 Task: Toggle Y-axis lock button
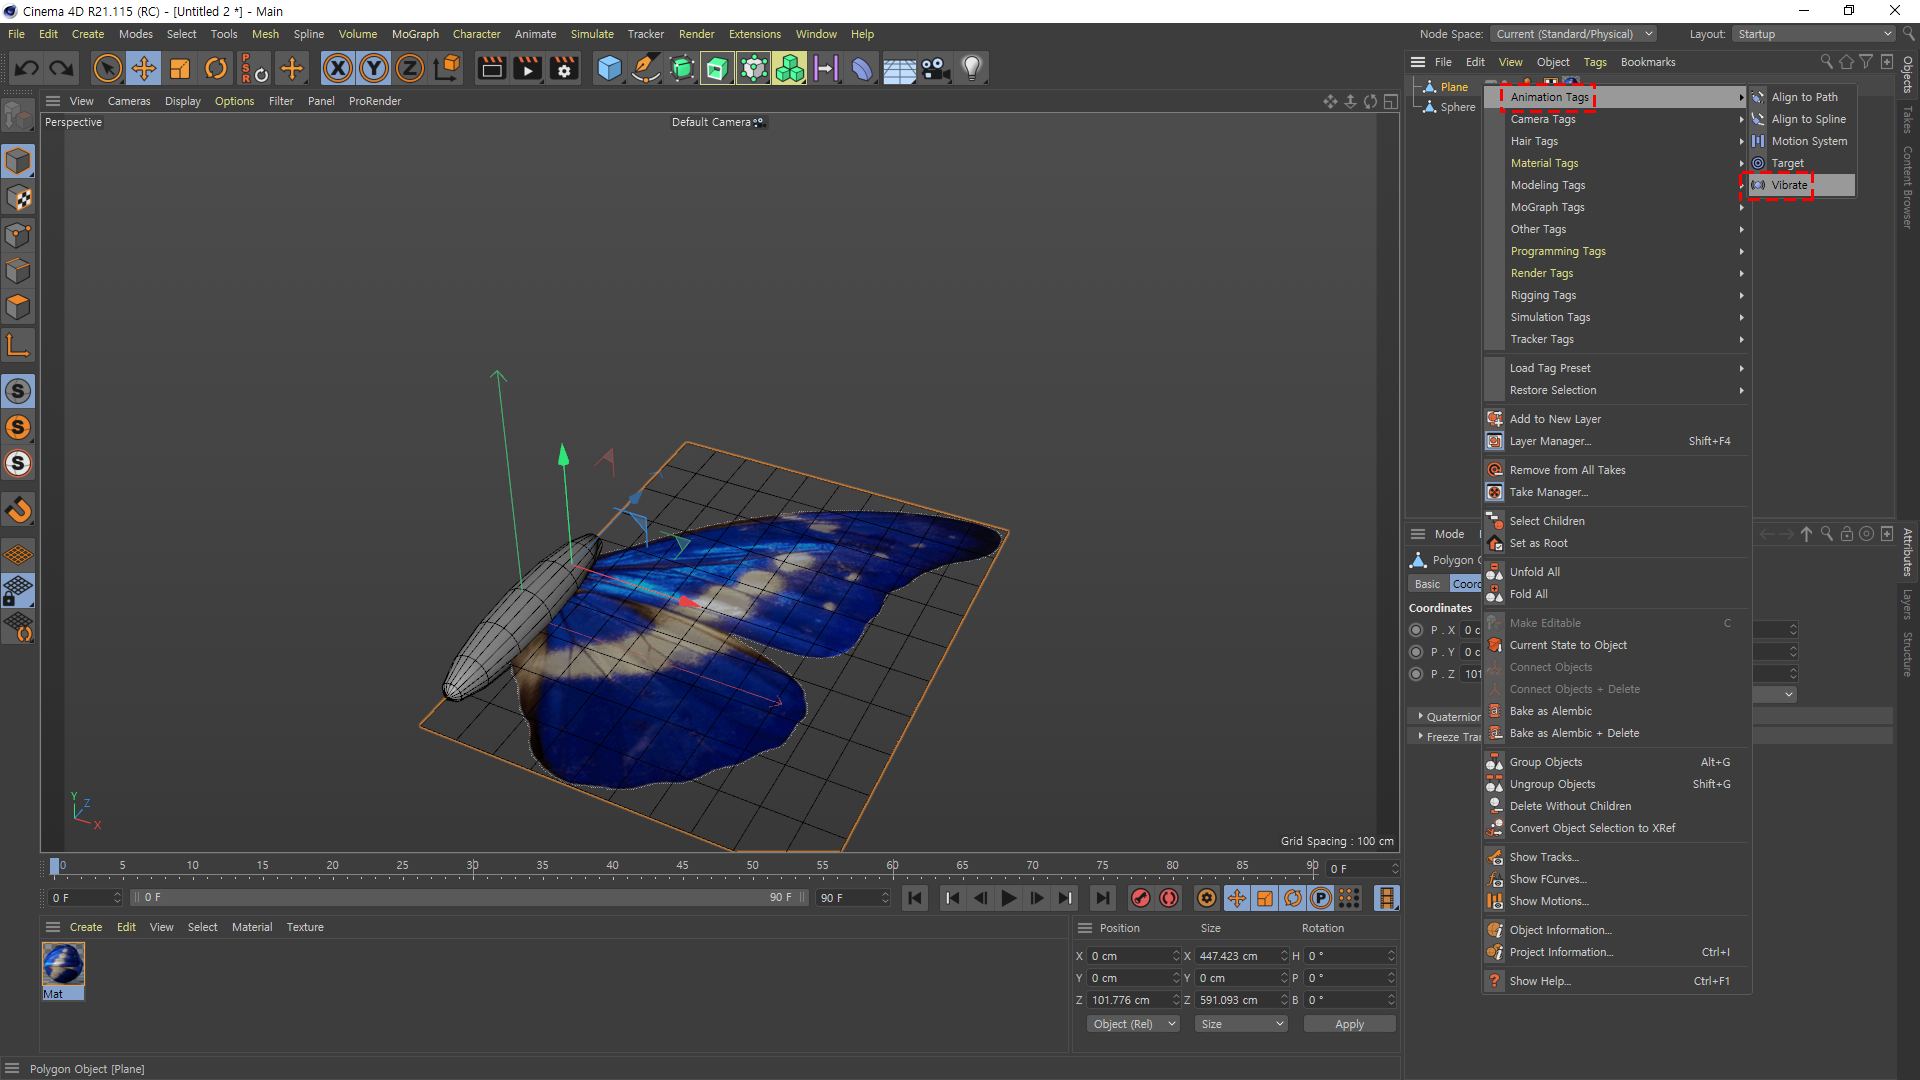(x=374, y=69)
